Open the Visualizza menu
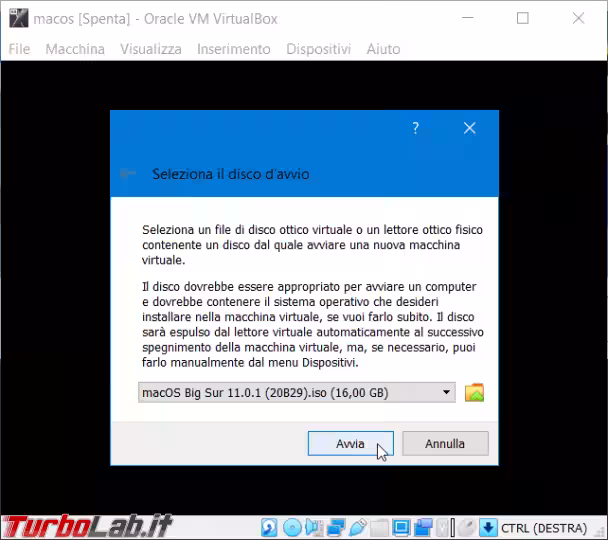Viewport: 608px width, 540px height. click(151, 49)
